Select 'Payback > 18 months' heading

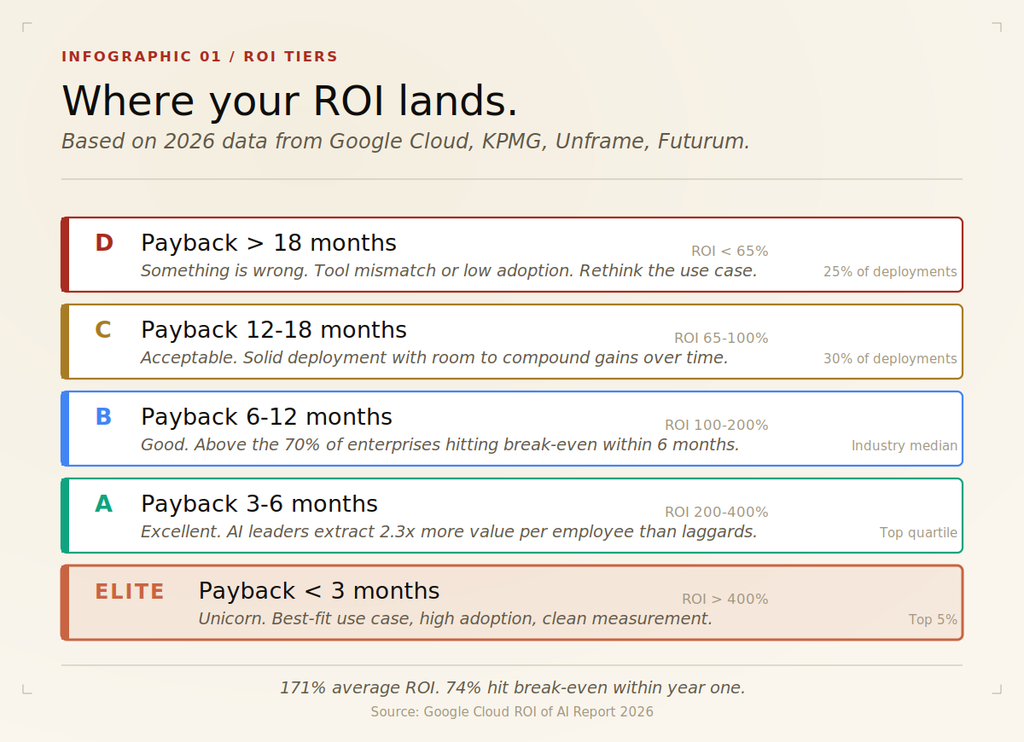(x=268, y=243)
